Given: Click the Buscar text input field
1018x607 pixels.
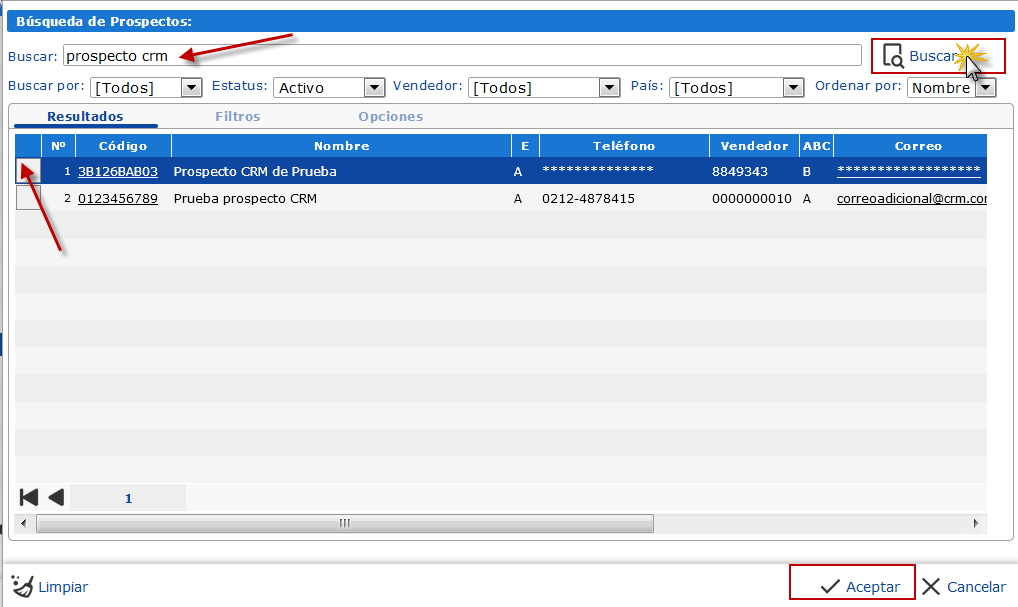Looking at the screenshot, I should coord(462,56).
